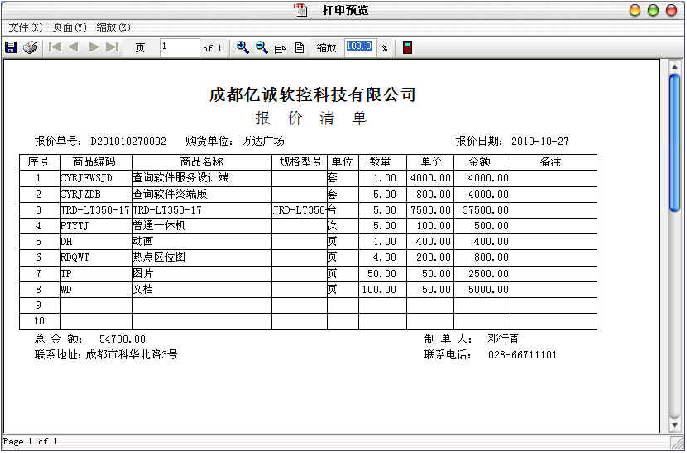Viewport: 687px width, 453px height.
Task: Click the 800.00 amount in RDQWT row
Action: pos(491,258)
